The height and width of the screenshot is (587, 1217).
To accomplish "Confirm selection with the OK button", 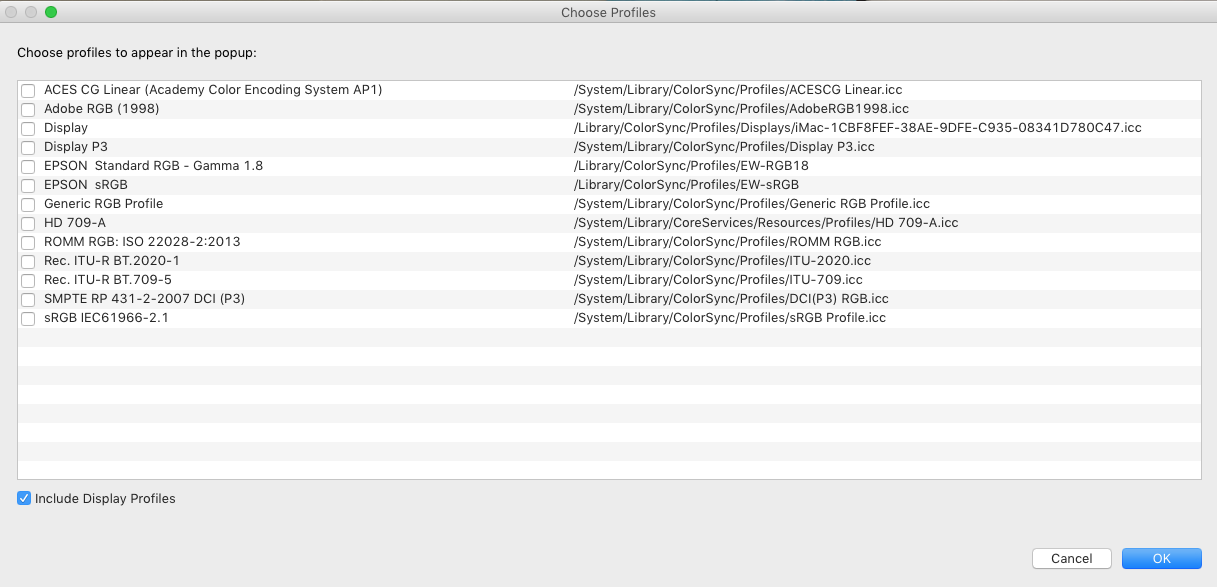I will [1161, 559].
